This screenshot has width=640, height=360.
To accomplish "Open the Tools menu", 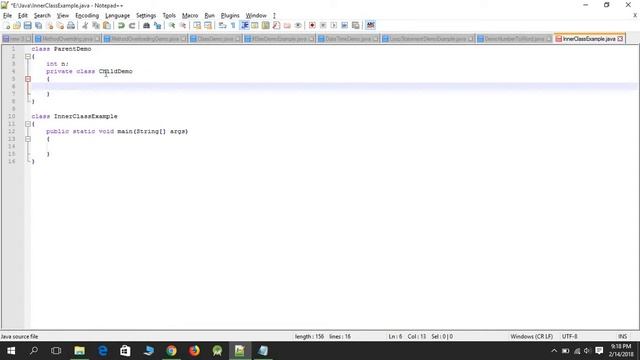I will (169, 16).
